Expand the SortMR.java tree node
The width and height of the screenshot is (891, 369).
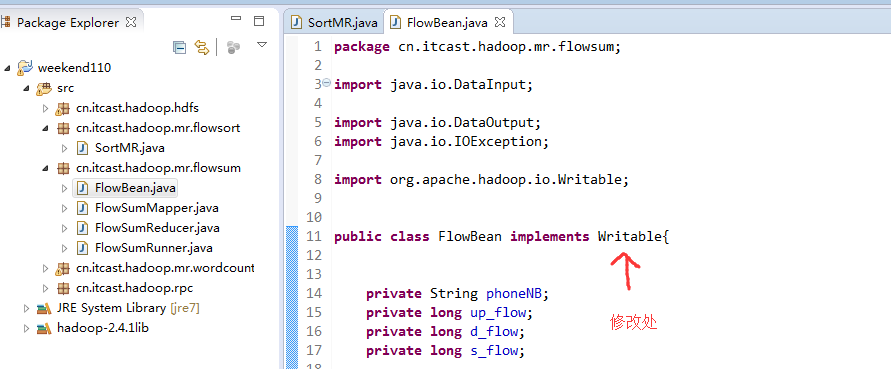[x=64, y=148]
